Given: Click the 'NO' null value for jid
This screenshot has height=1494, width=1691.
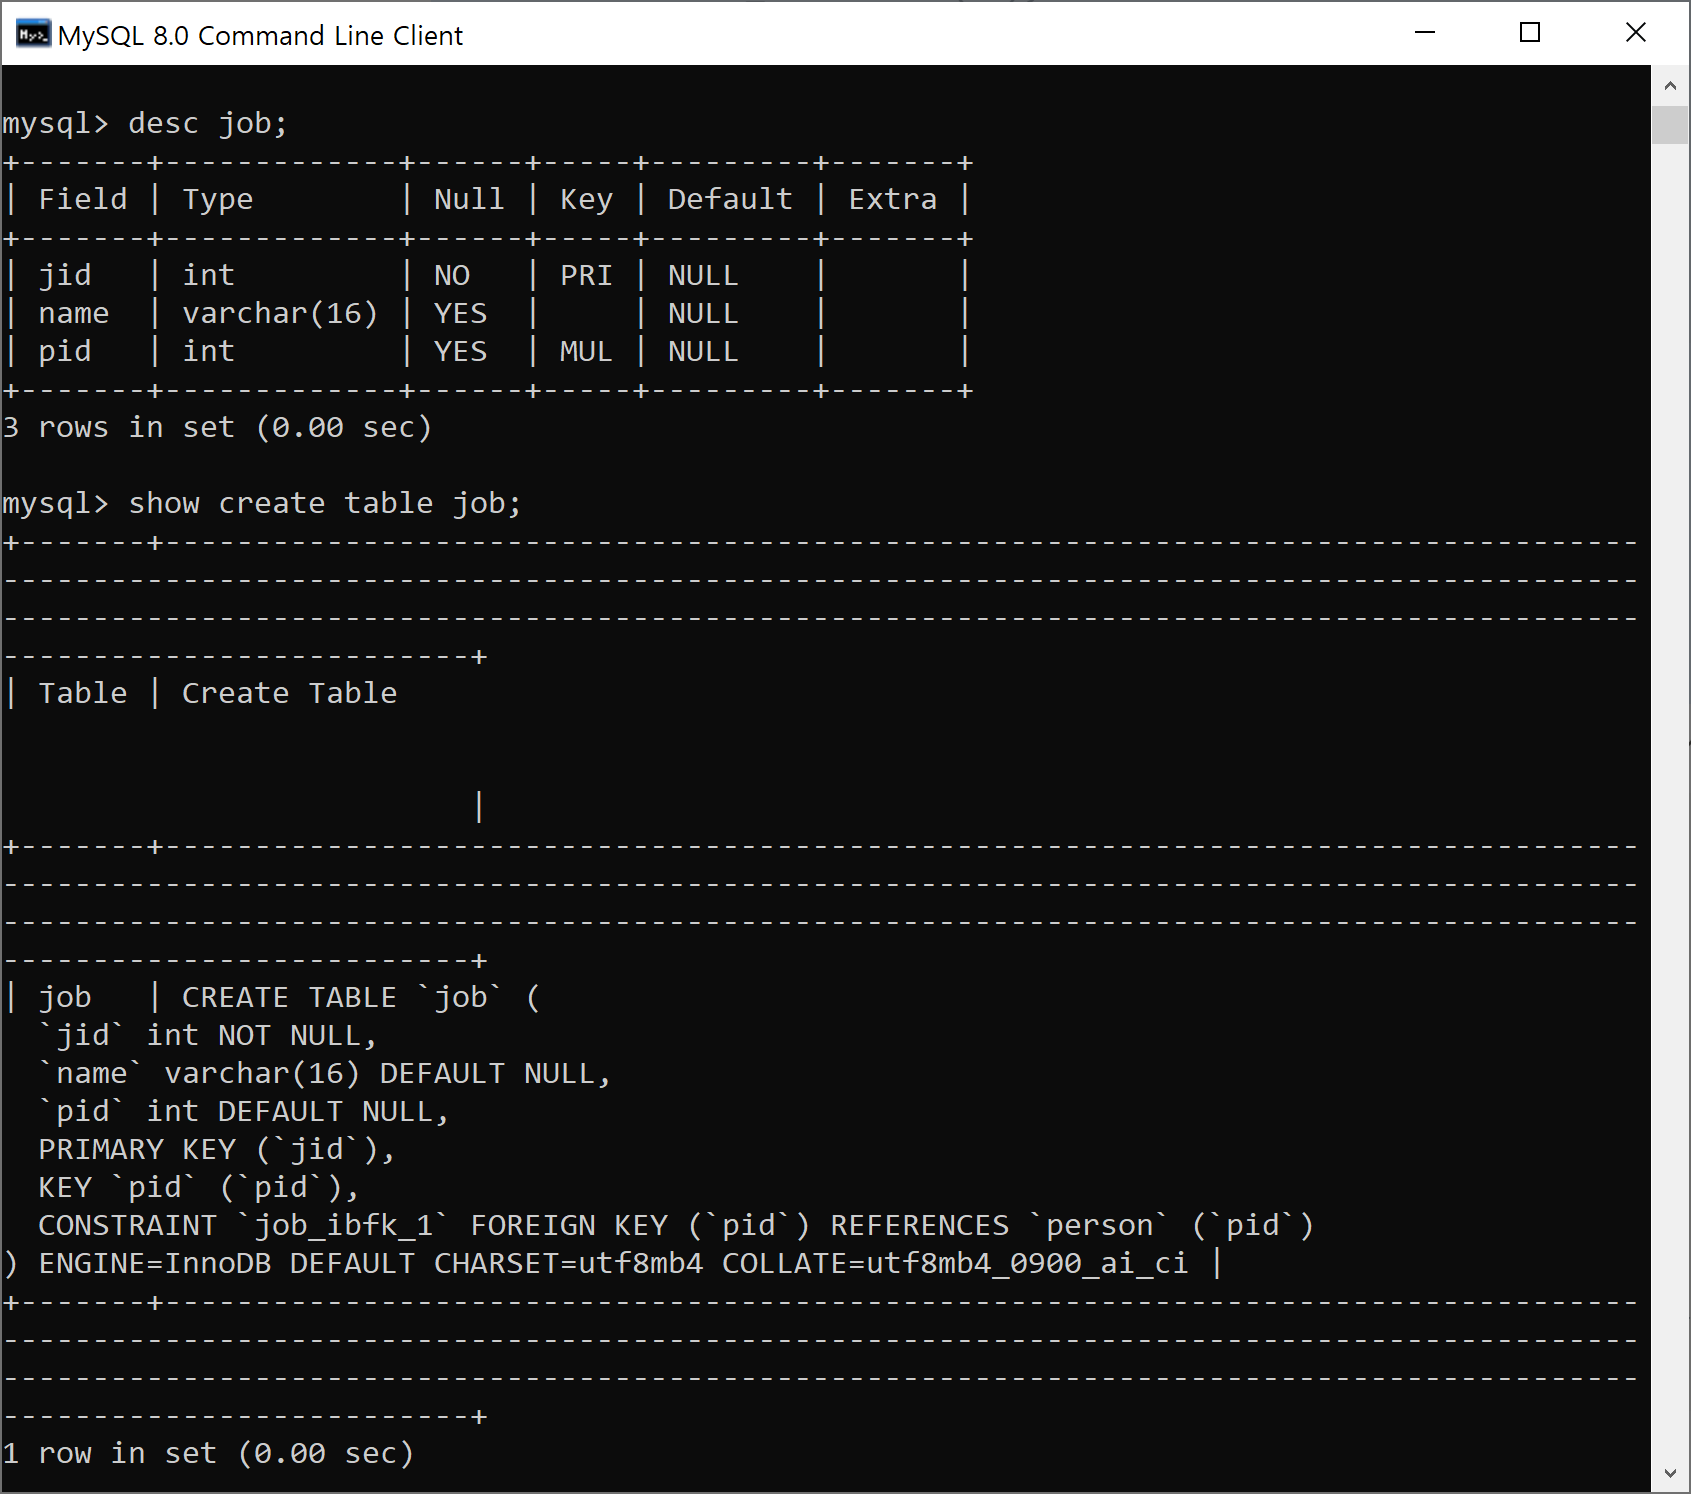Looking at the screenshot, I should click(452, 275).
